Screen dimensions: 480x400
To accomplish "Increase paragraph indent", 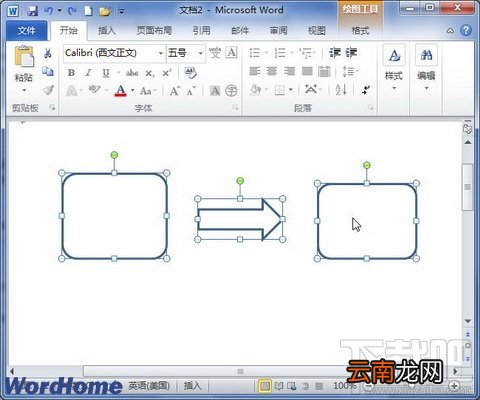I will point(351,53).
